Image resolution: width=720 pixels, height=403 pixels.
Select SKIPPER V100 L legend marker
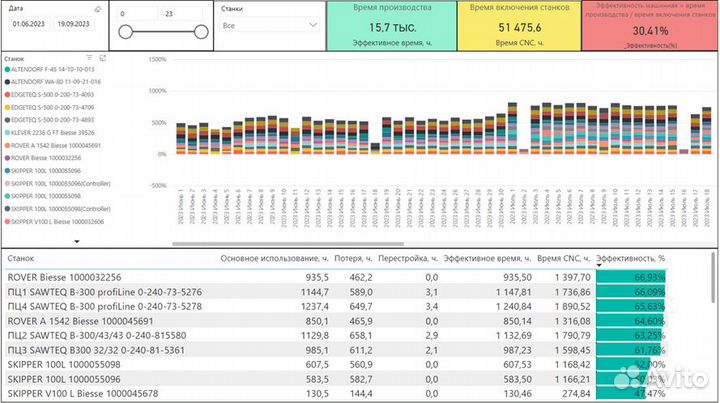point(8,222)
